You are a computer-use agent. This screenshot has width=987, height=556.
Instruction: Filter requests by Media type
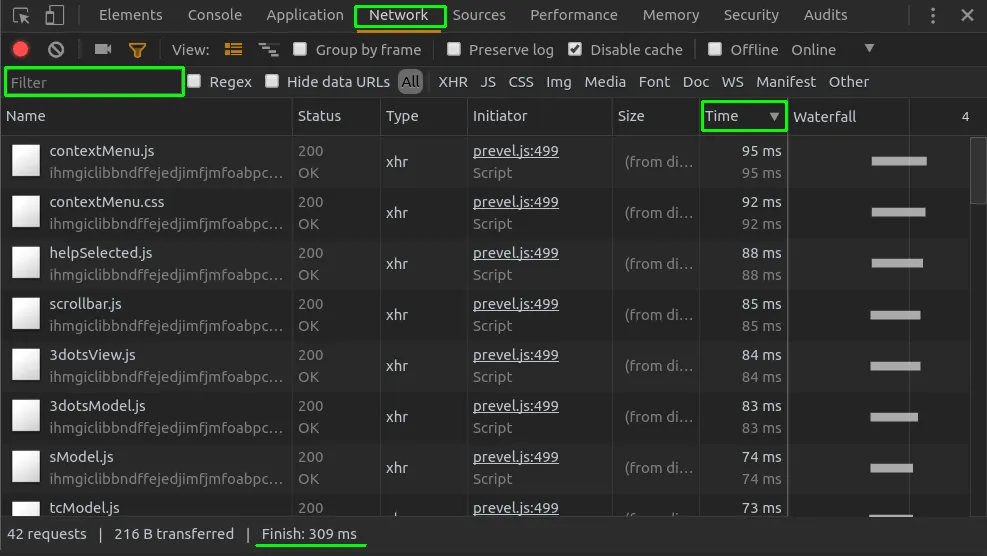(605, 82)
